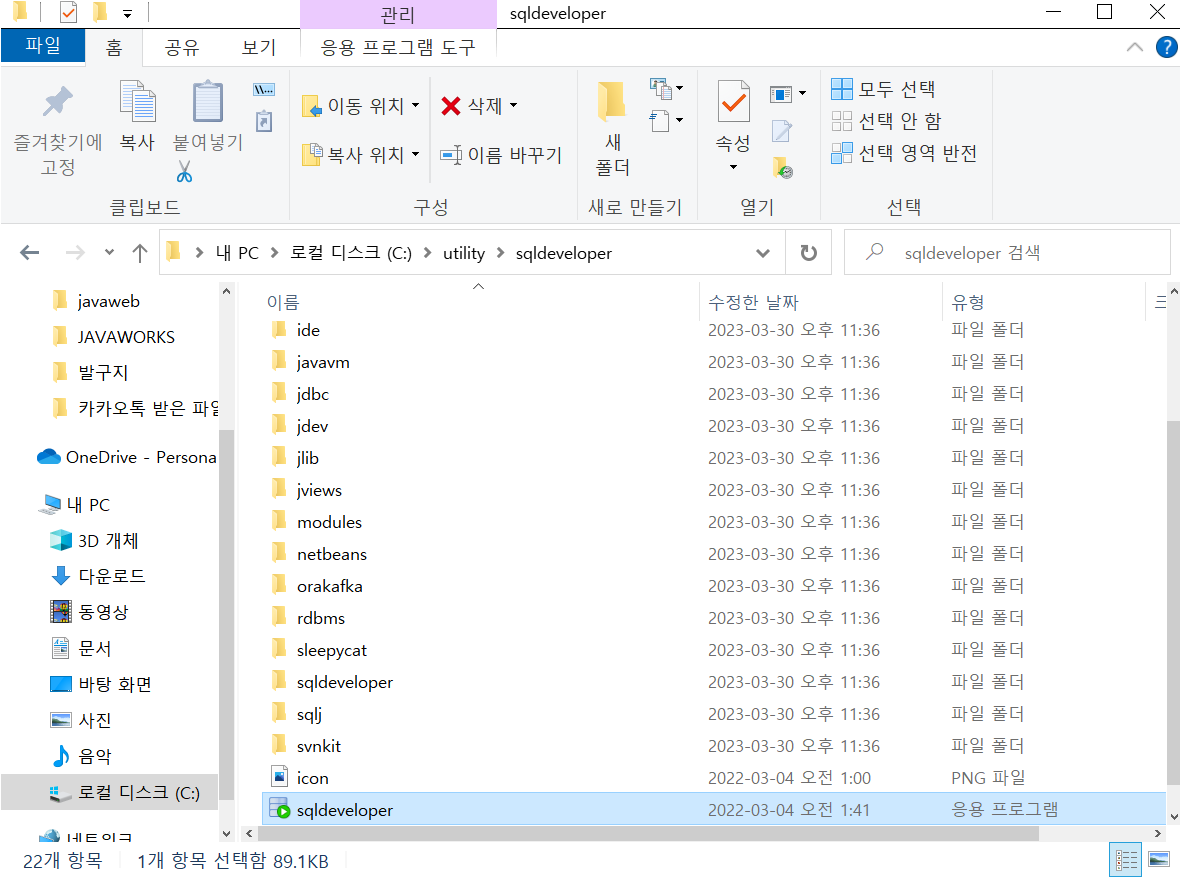Sort by Name (이름) column header

283,302
